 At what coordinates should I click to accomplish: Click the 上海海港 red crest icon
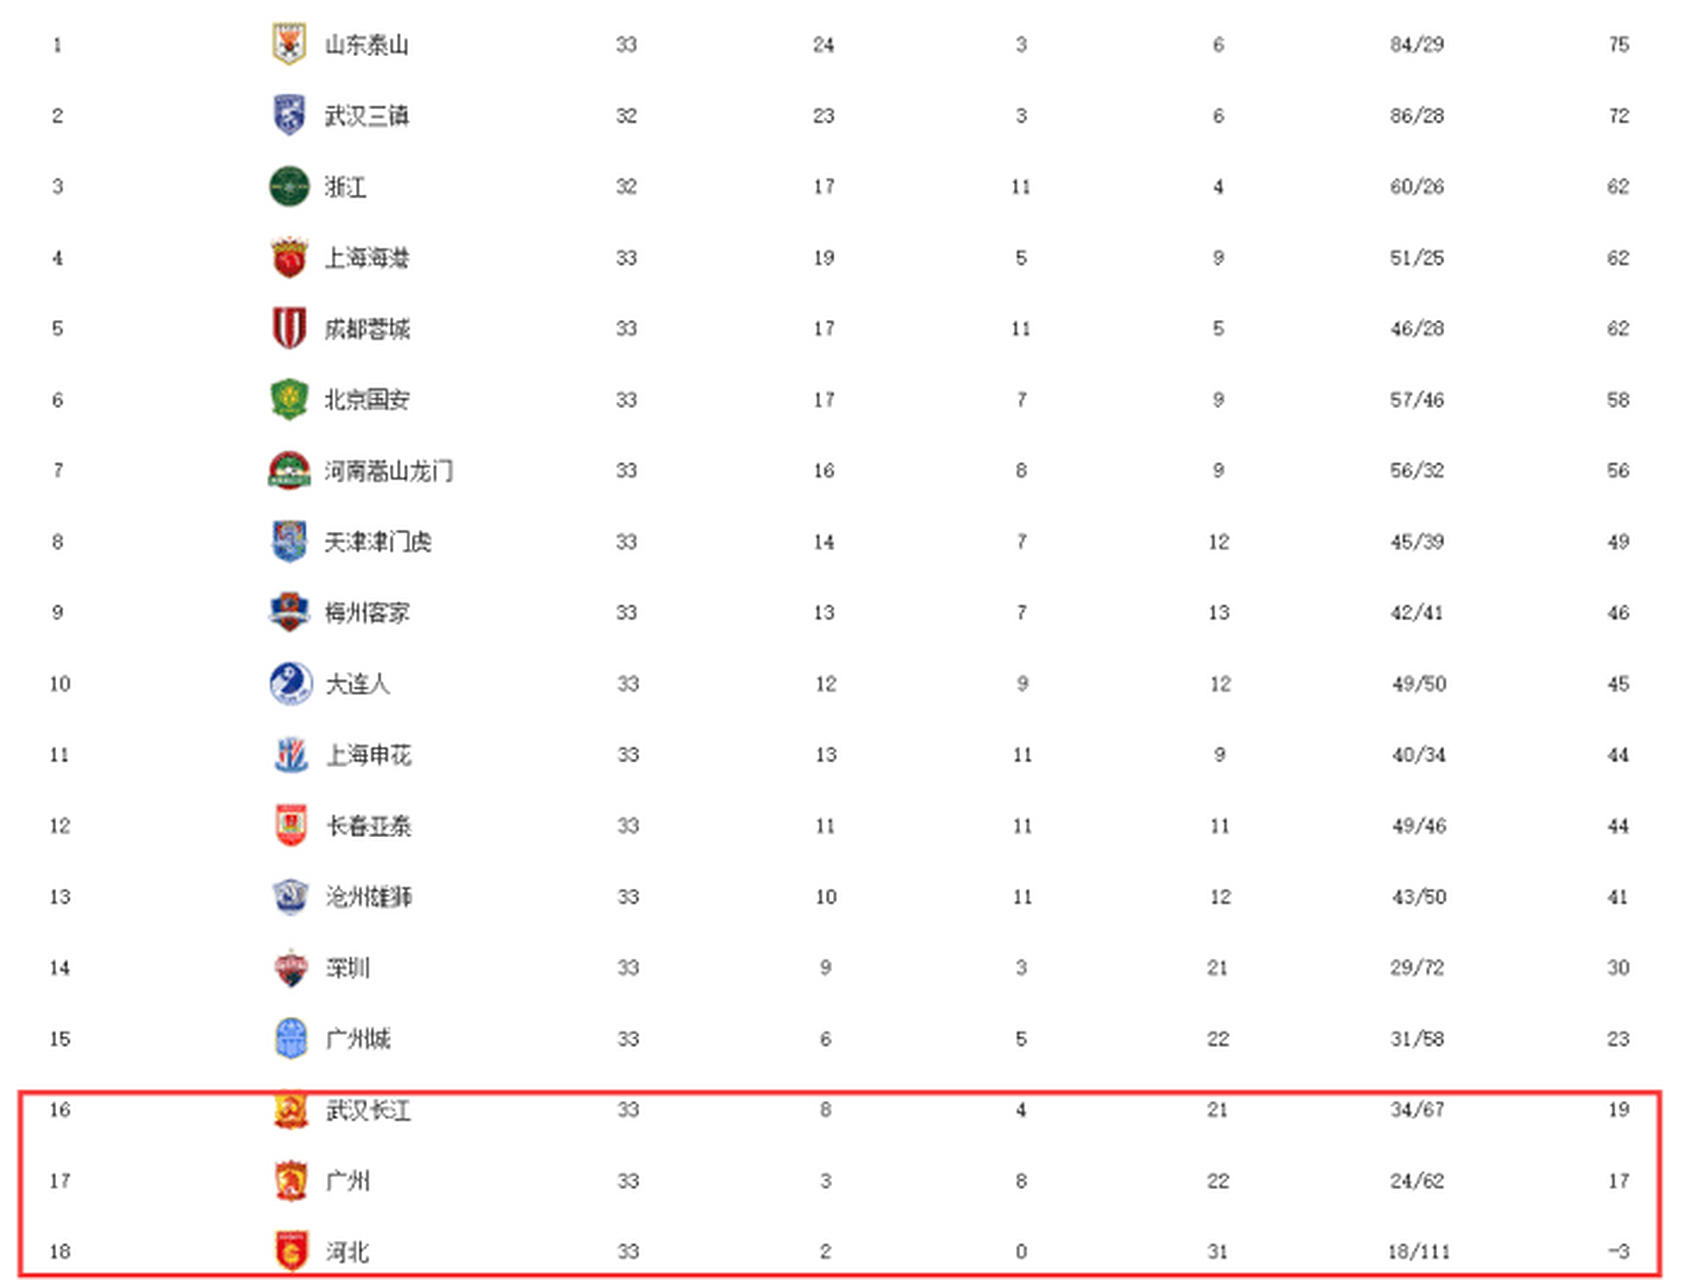coord(289,258)
